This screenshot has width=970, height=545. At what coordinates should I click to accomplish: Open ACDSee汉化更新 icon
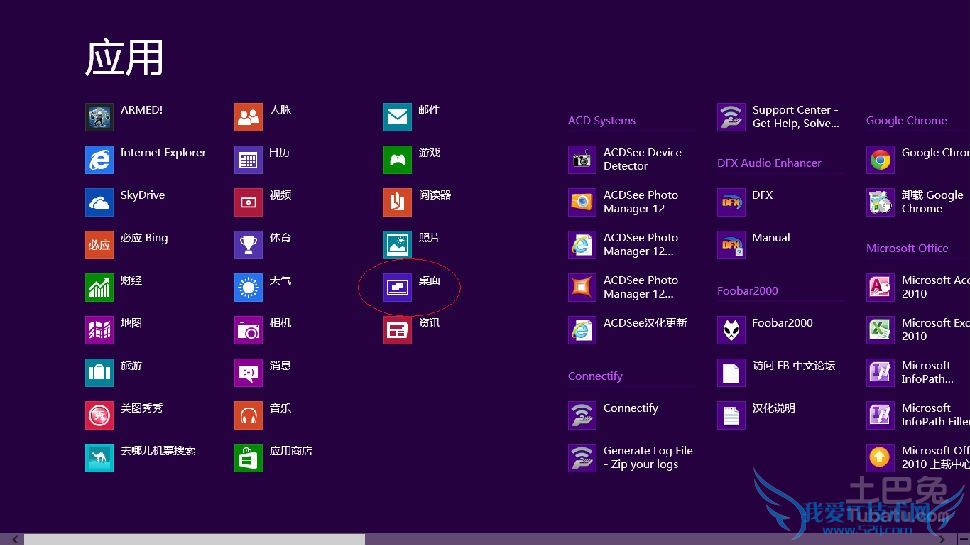point(582,330)
